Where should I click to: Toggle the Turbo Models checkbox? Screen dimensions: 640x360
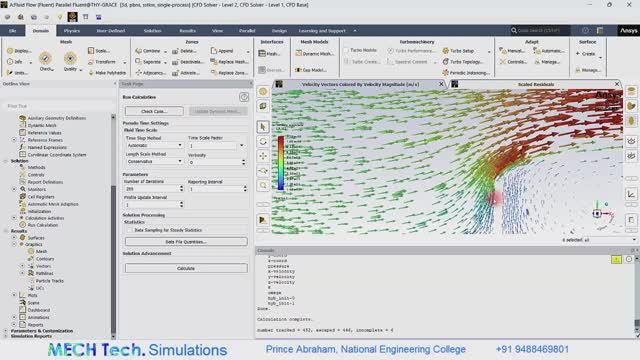pos(346,50)
